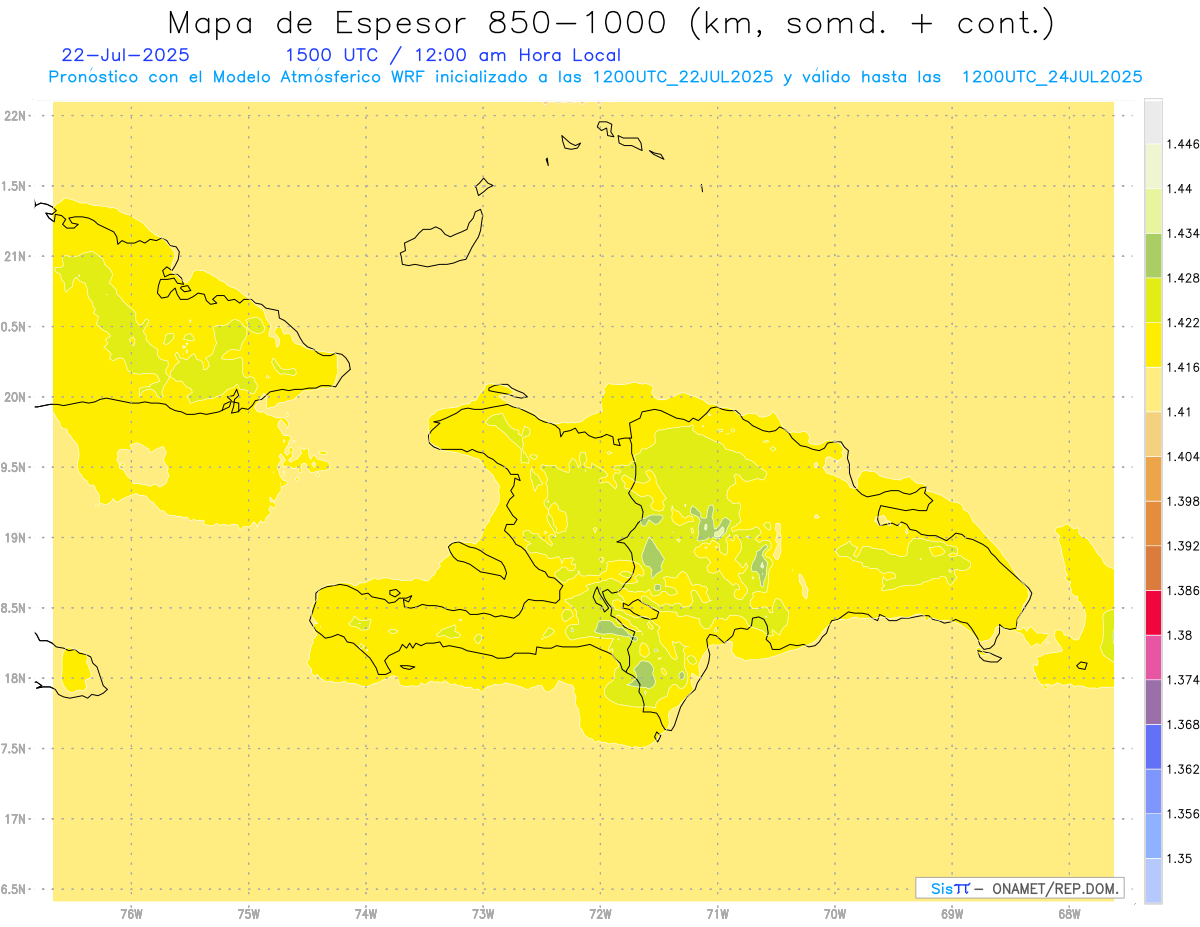Select the '71W' longitude label
This screenshot has width=1200, height=927.
(717, 914)
